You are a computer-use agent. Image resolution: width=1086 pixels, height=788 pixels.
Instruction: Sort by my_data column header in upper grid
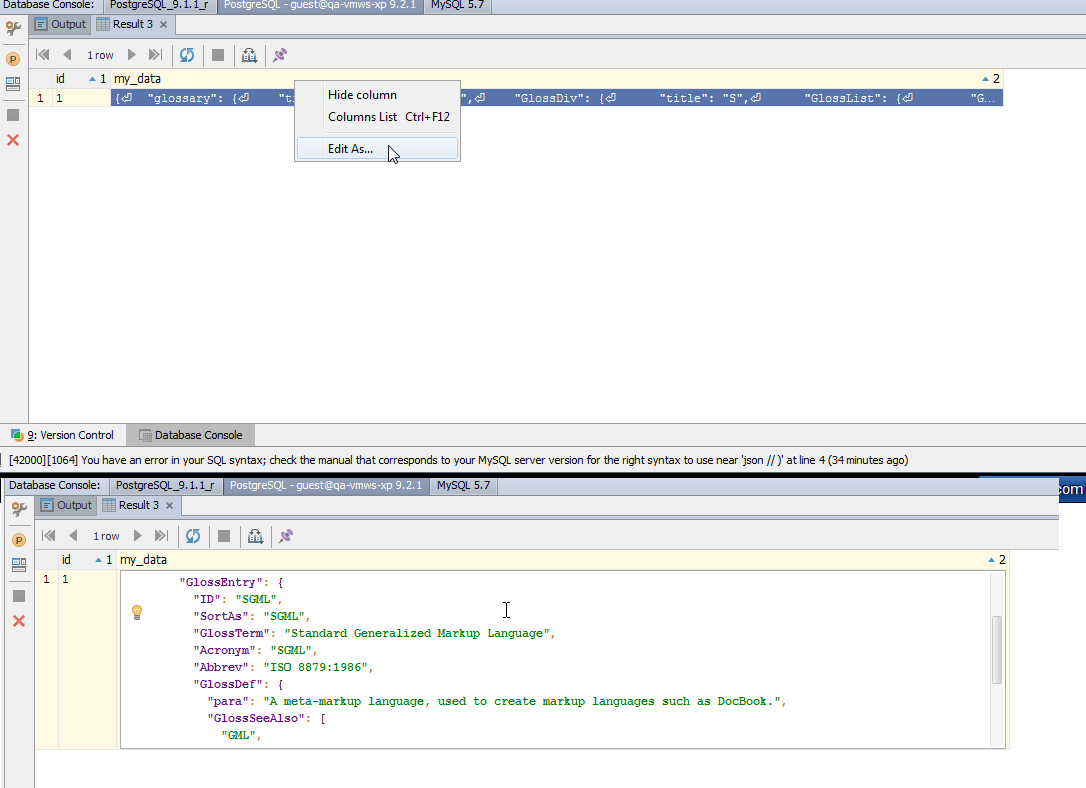[557, 79]
